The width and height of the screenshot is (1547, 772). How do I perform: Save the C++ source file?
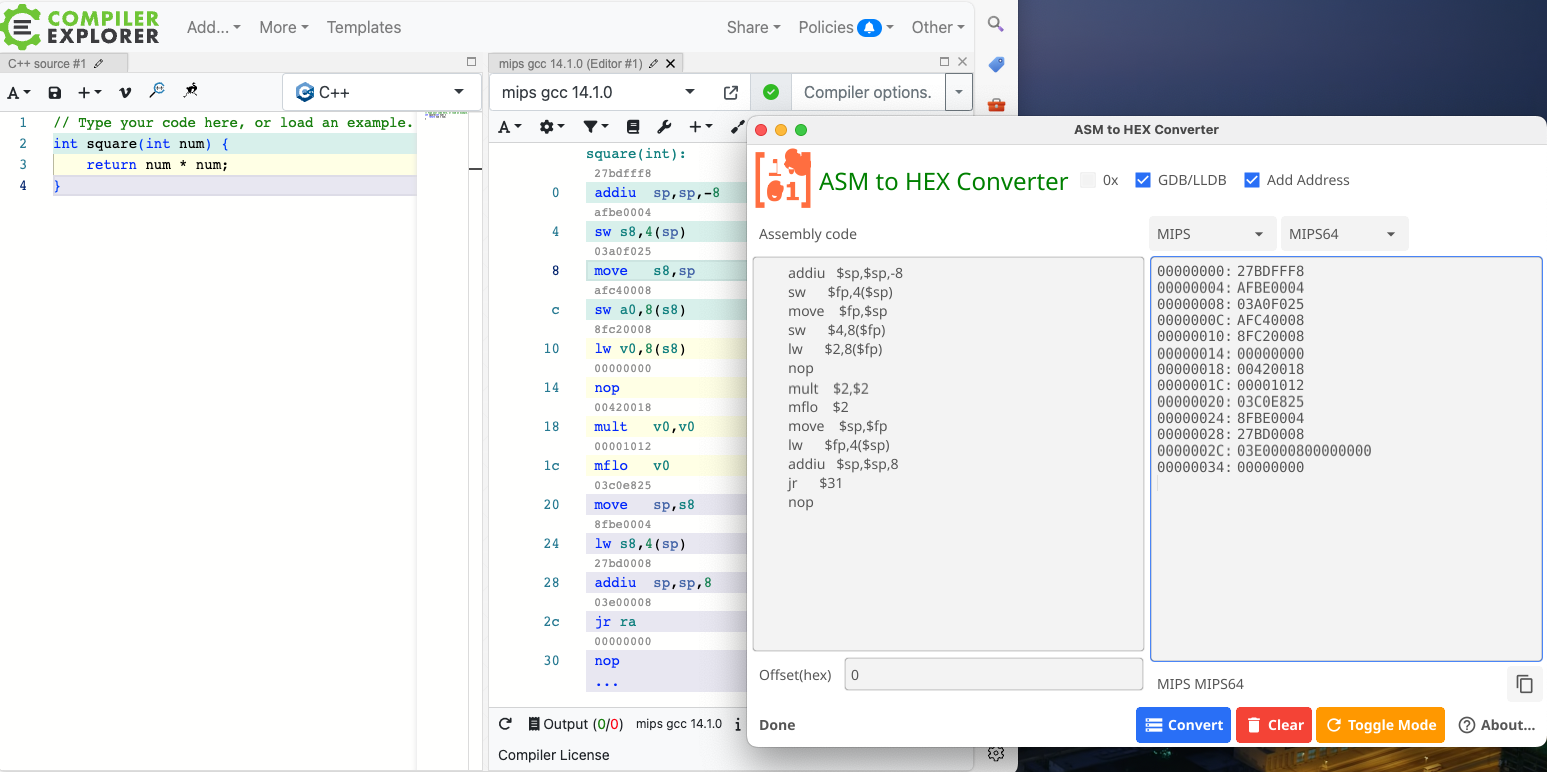coord(55,92)
